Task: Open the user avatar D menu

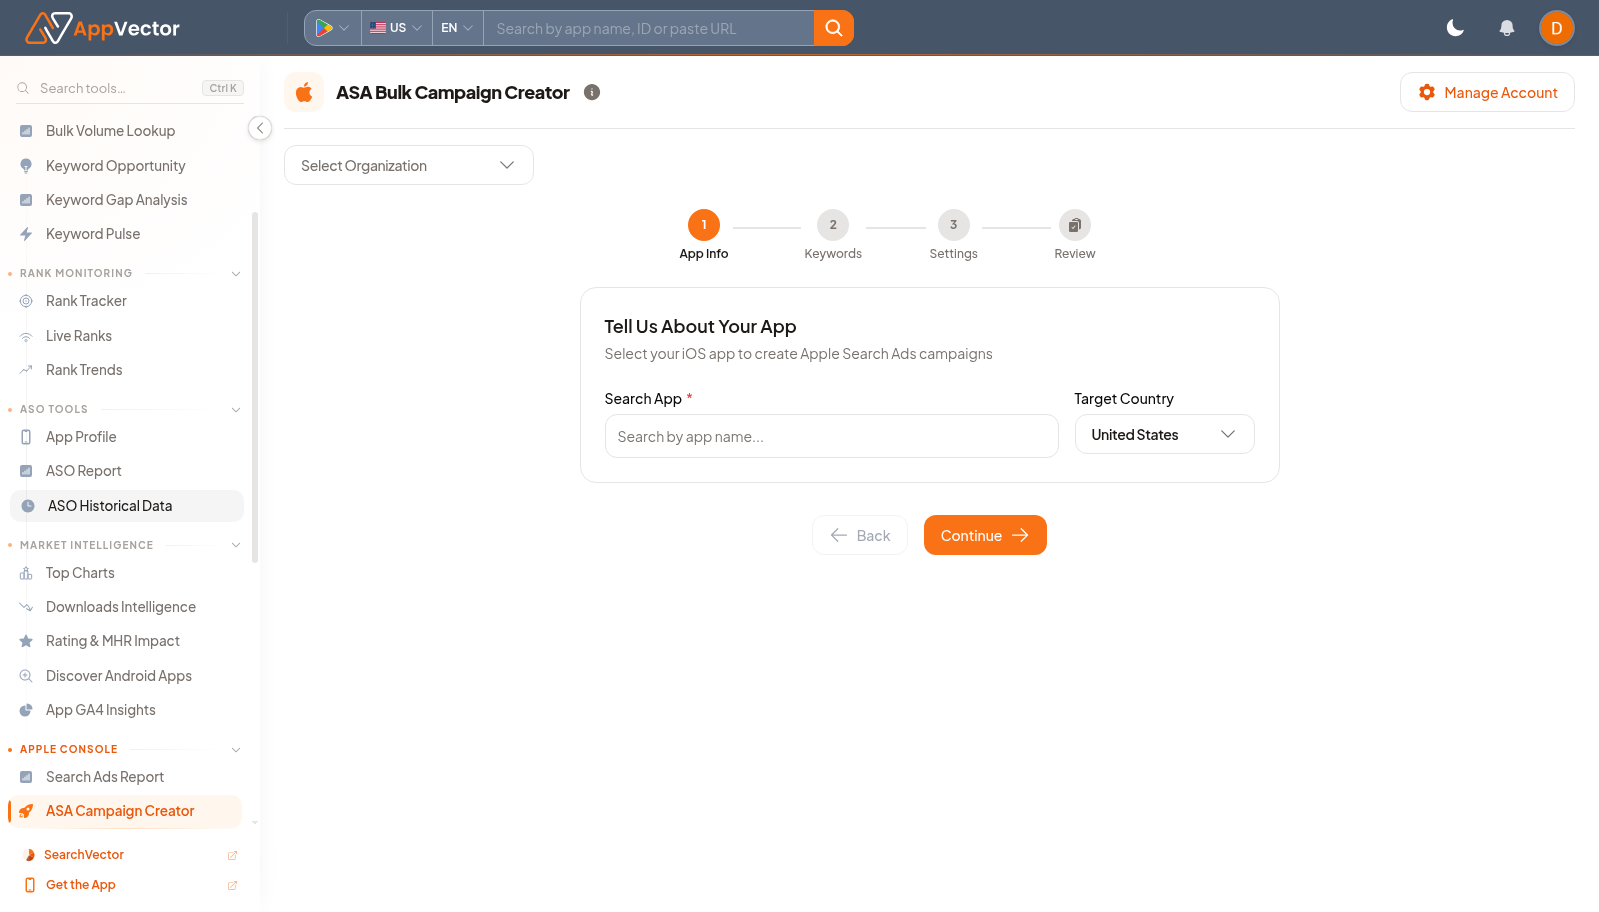Action: (x=1557, y=28)
